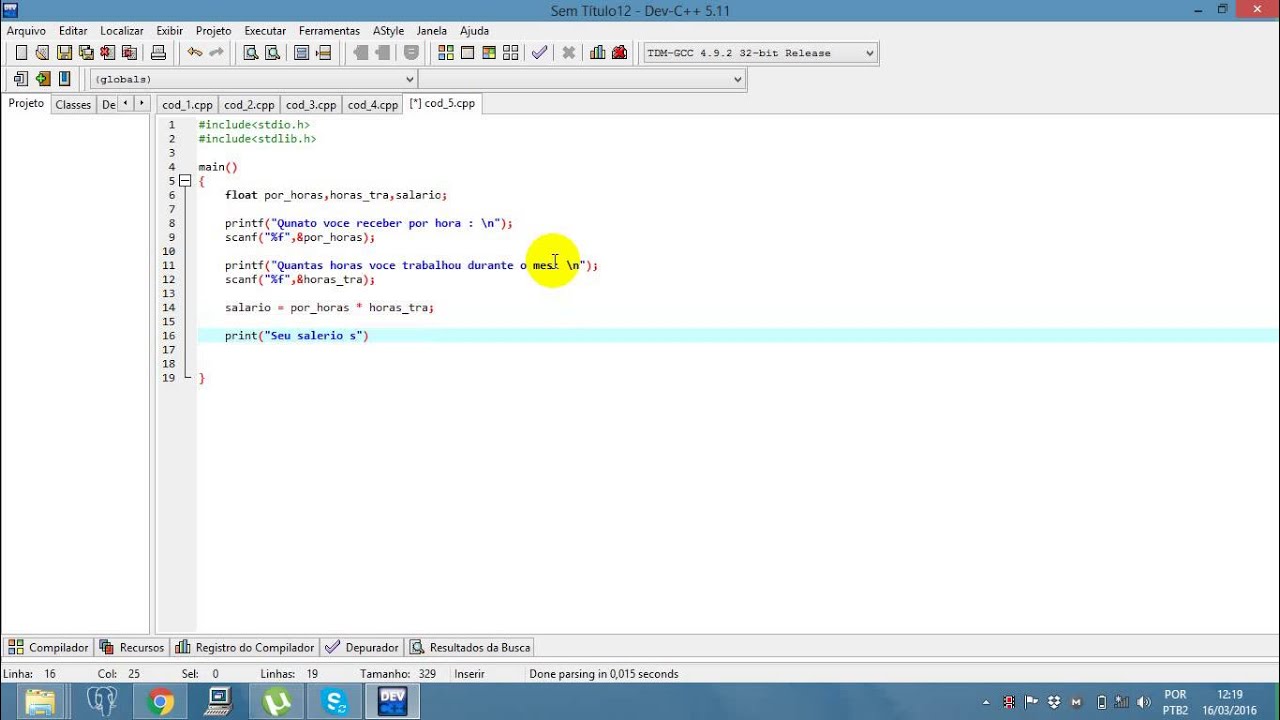Click the Run toolbar icon
Viewport: 1280px width, 720px height.
pyautogui.click(x=467, y=53)
